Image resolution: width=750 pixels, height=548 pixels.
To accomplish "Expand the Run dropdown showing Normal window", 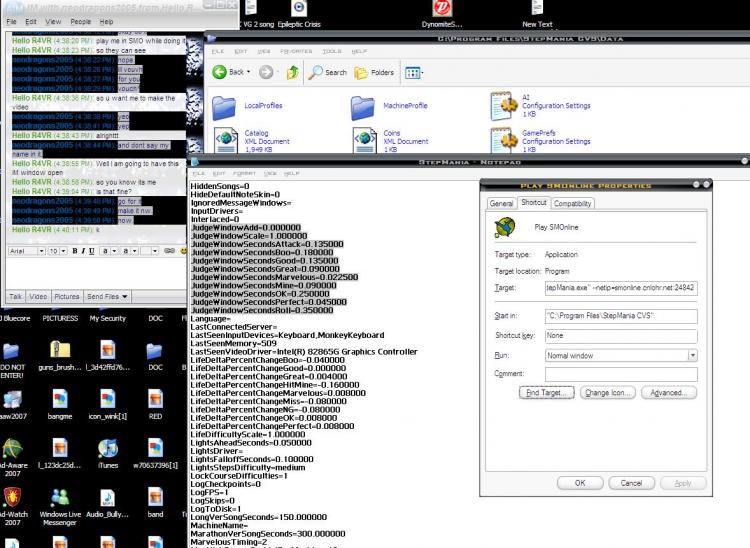I will 692,355.
